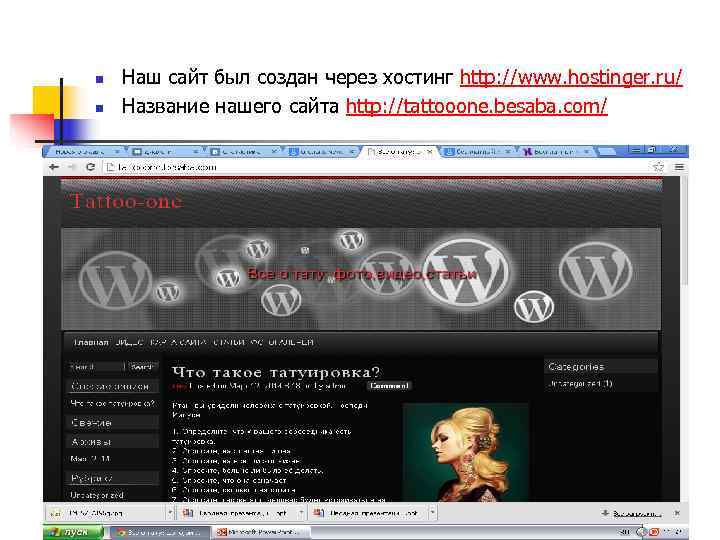Viewport: 720px width, 540px height.
Task: Open the Фотогалерея menu item
Action: click(x=282, y=343)
